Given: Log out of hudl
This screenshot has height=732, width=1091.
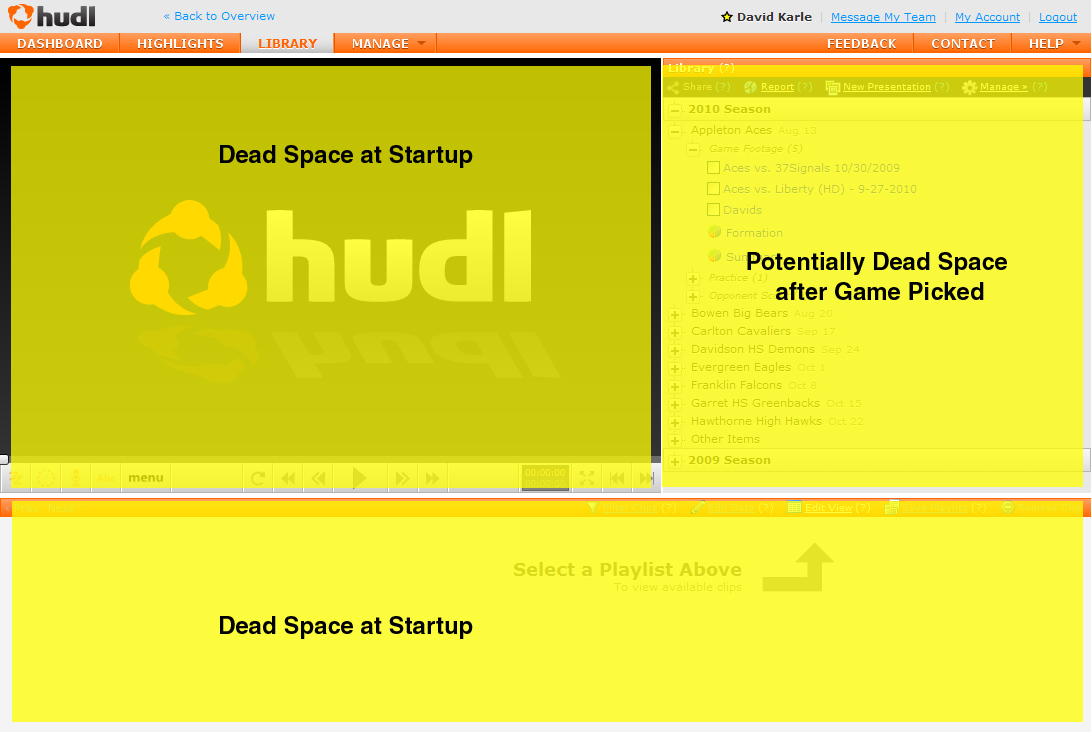Looking at the screenshot, I should click(1058, 17).
